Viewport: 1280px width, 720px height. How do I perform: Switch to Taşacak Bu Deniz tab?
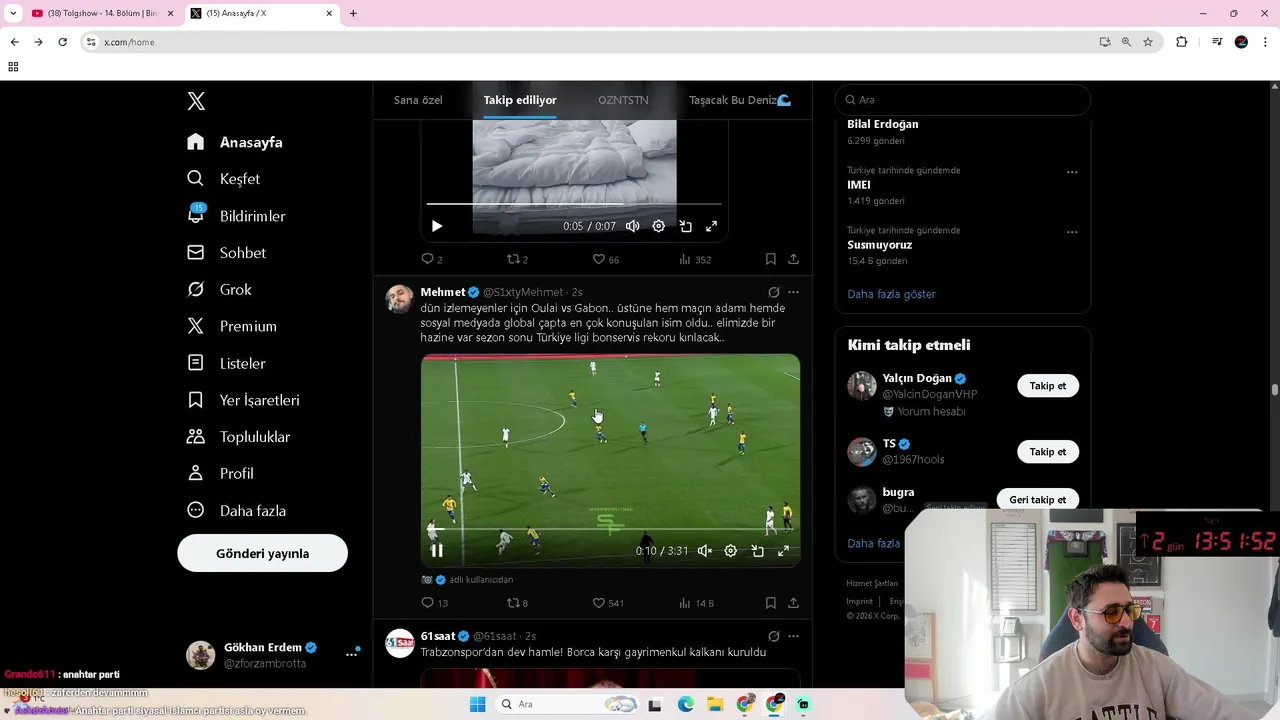pyautogui.click(x=740, y=100)
